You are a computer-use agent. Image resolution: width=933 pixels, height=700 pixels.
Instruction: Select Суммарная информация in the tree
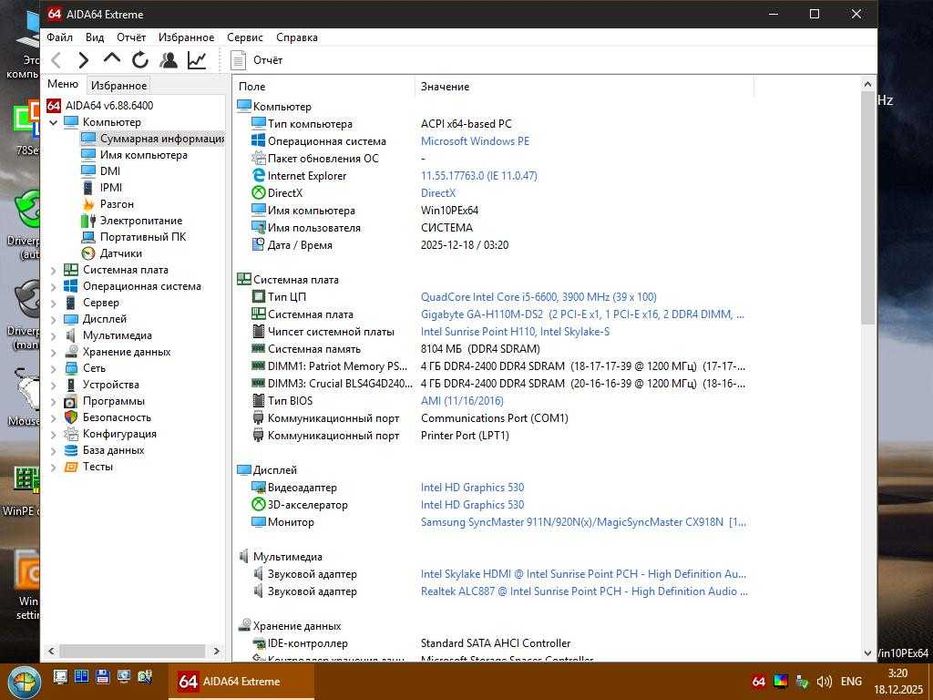[x=153, y=138]
